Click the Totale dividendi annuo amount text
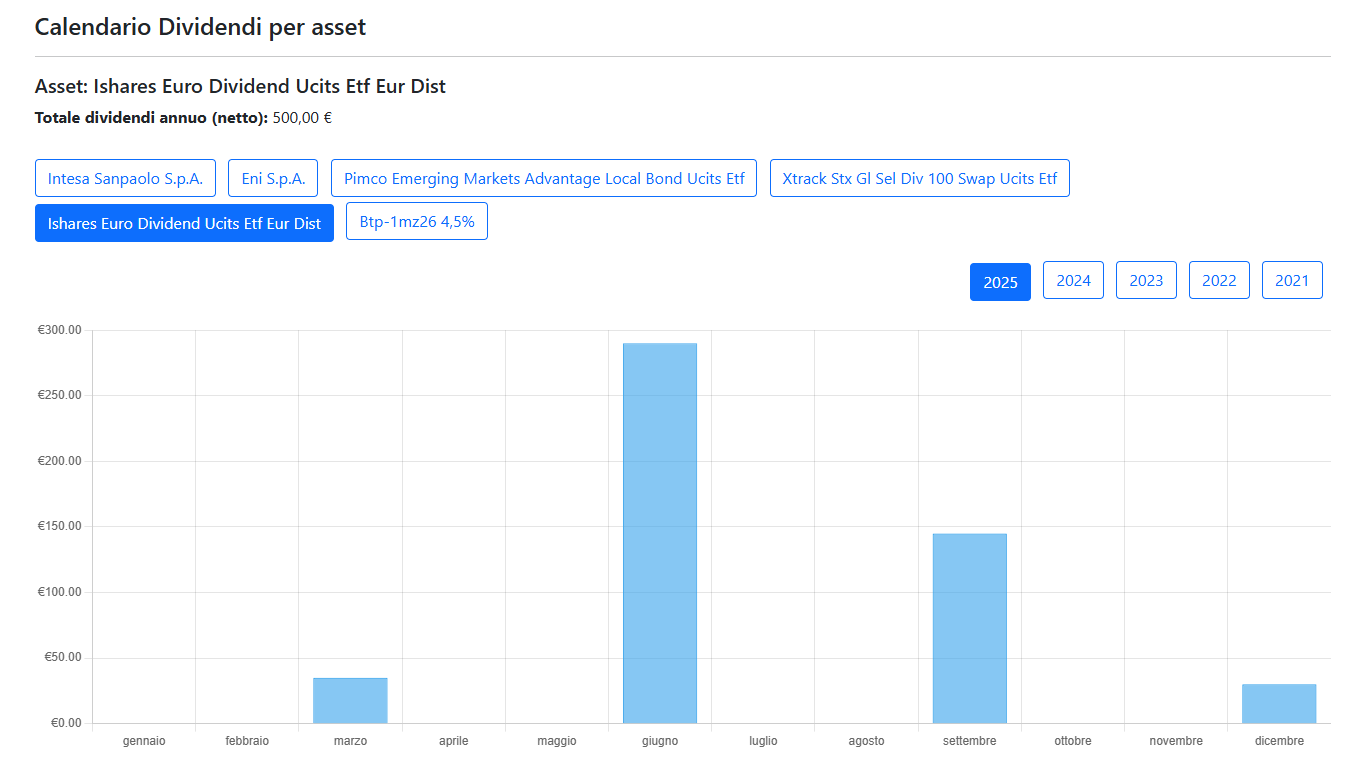 tap(302, 118)
